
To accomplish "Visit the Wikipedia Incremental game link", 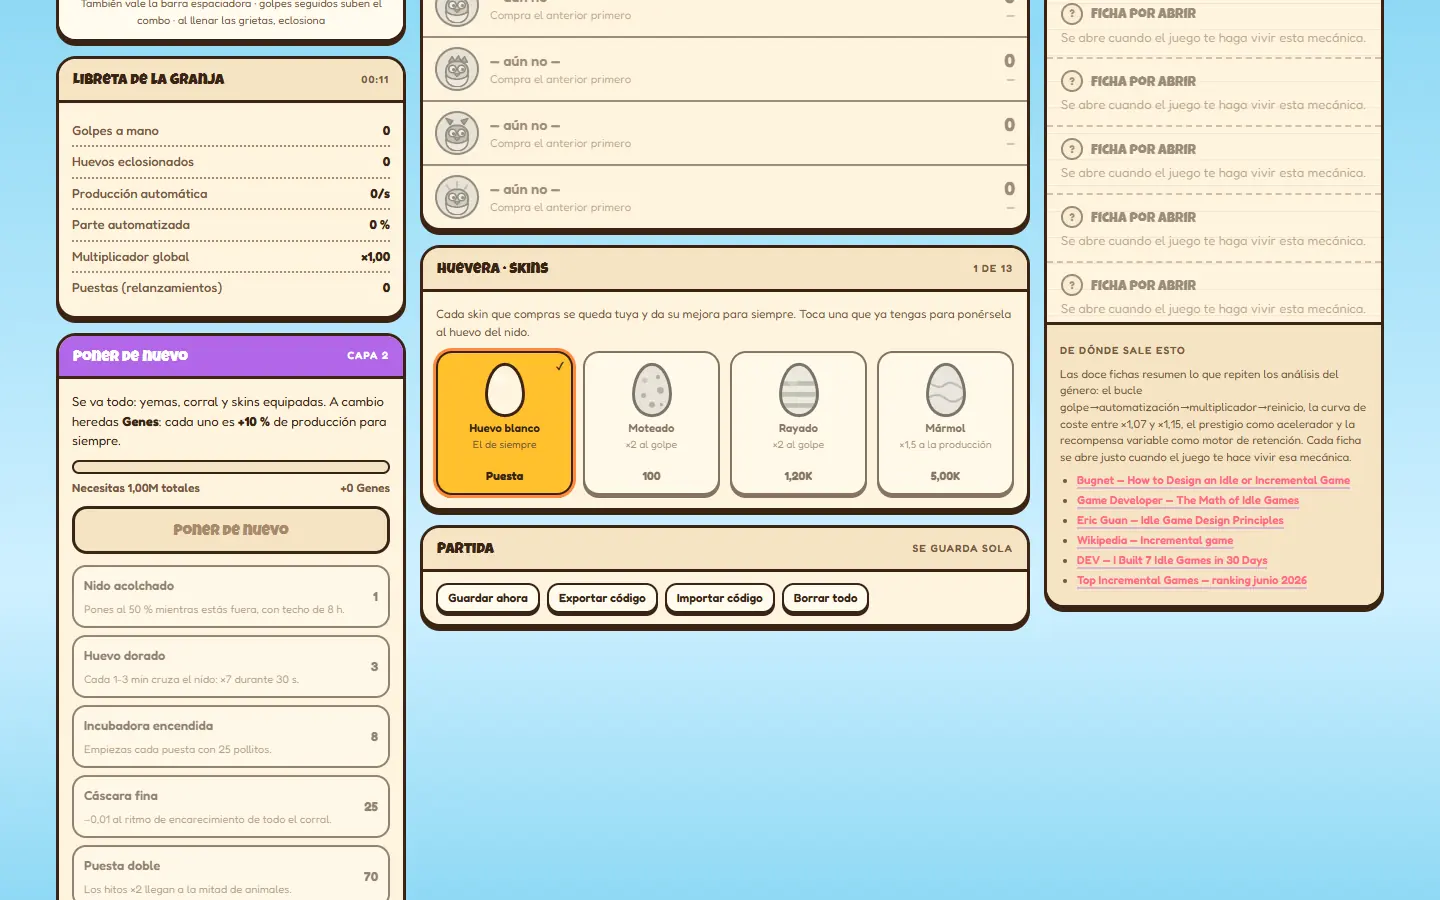I will coord(1155,540).
